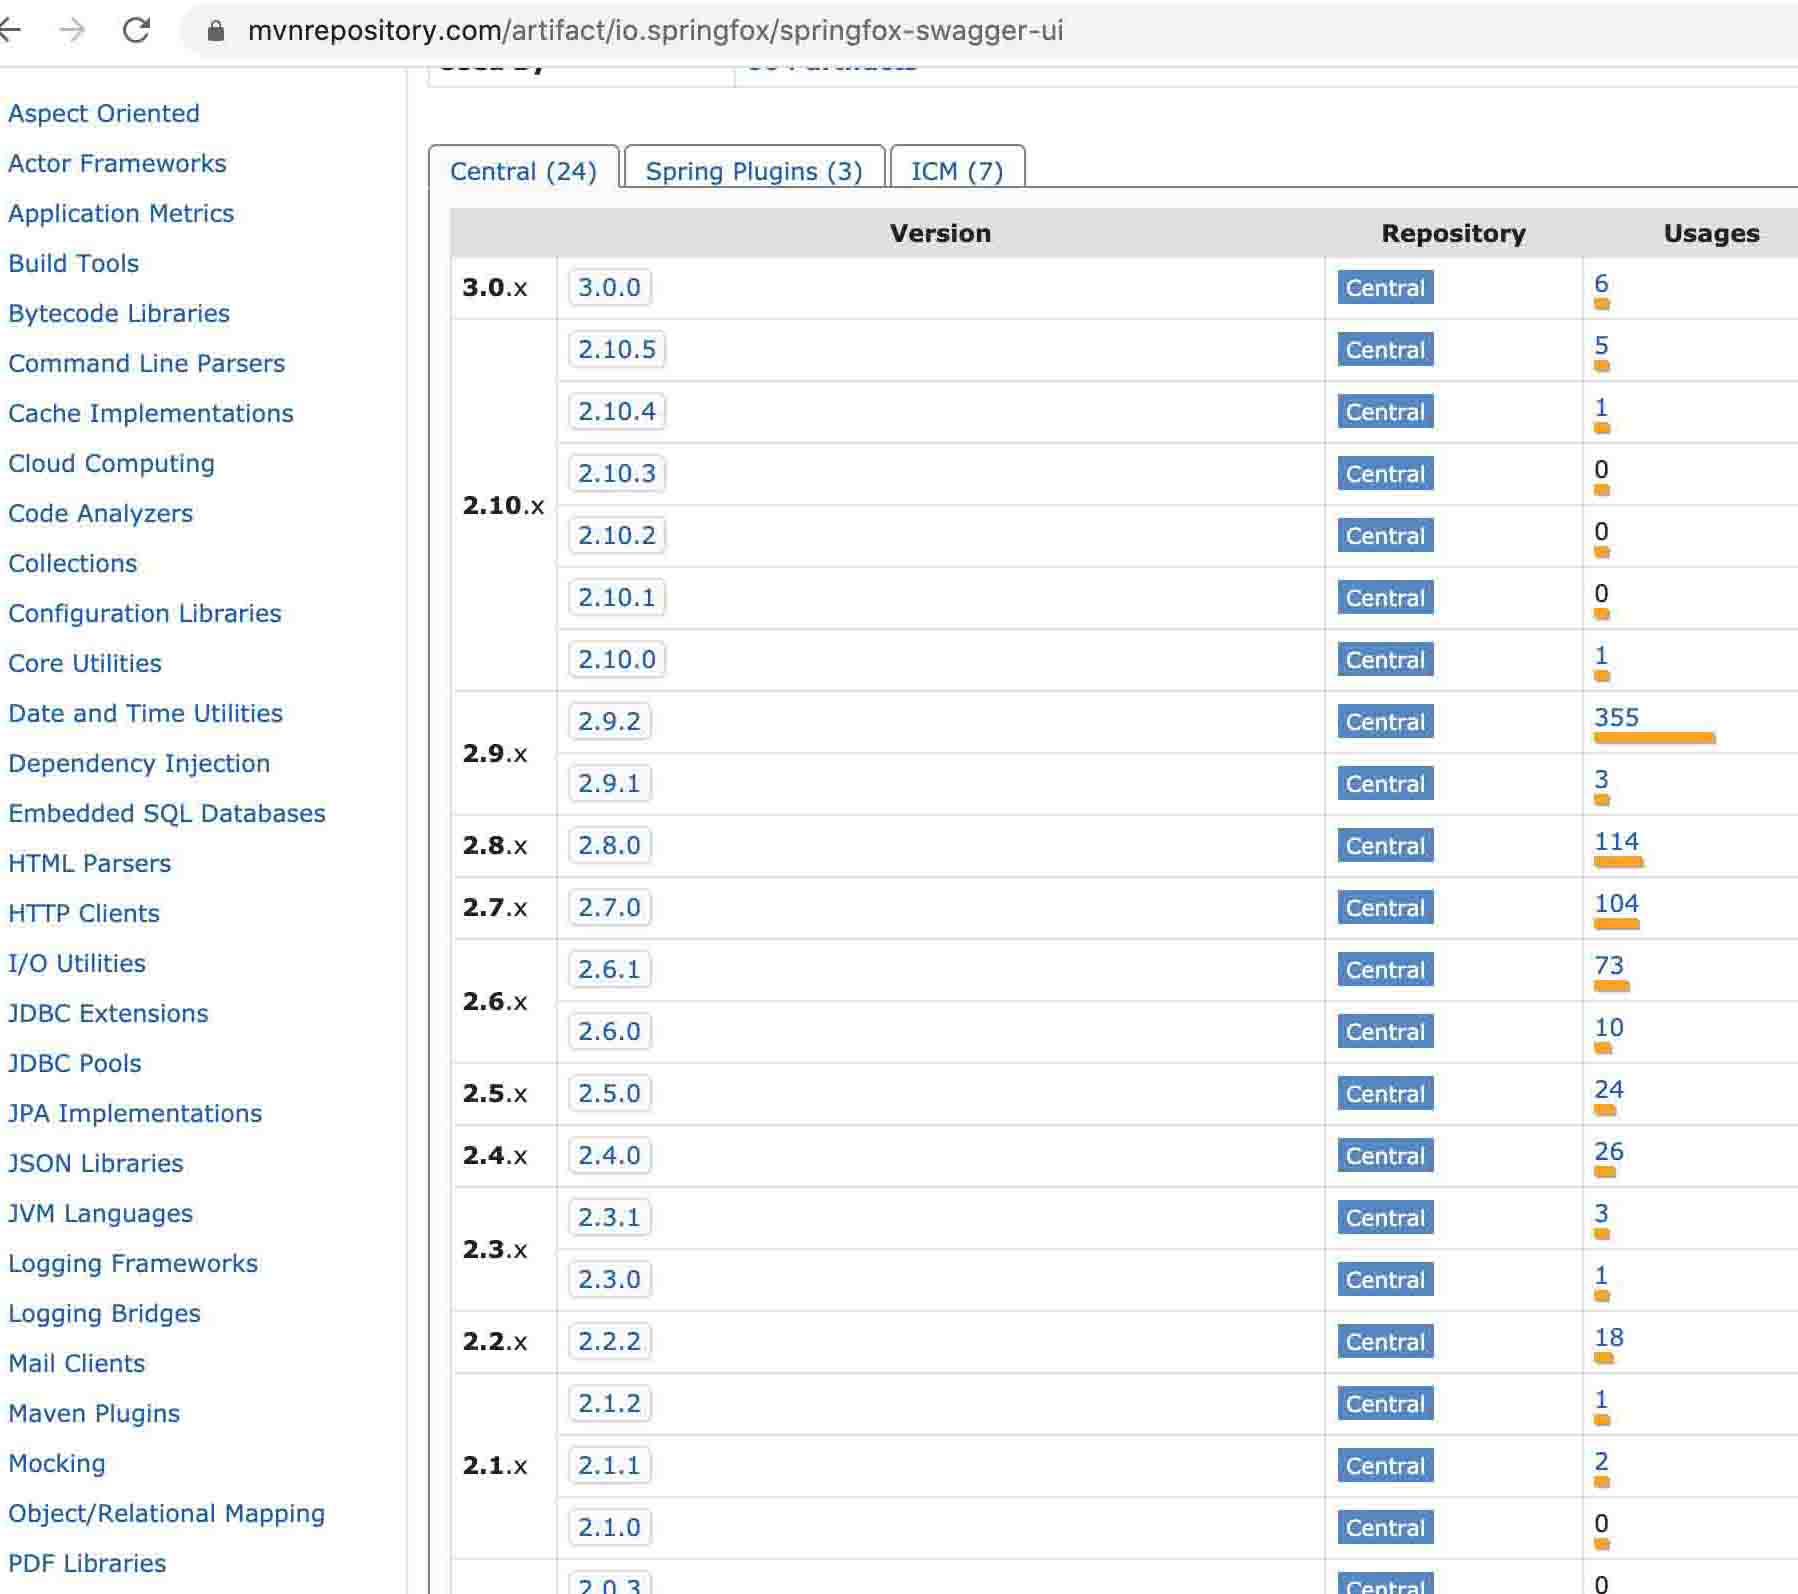The width and height of the screenshot is (1798, 1594).
Task: Click the browser back arrow
Action: point(10,30)
